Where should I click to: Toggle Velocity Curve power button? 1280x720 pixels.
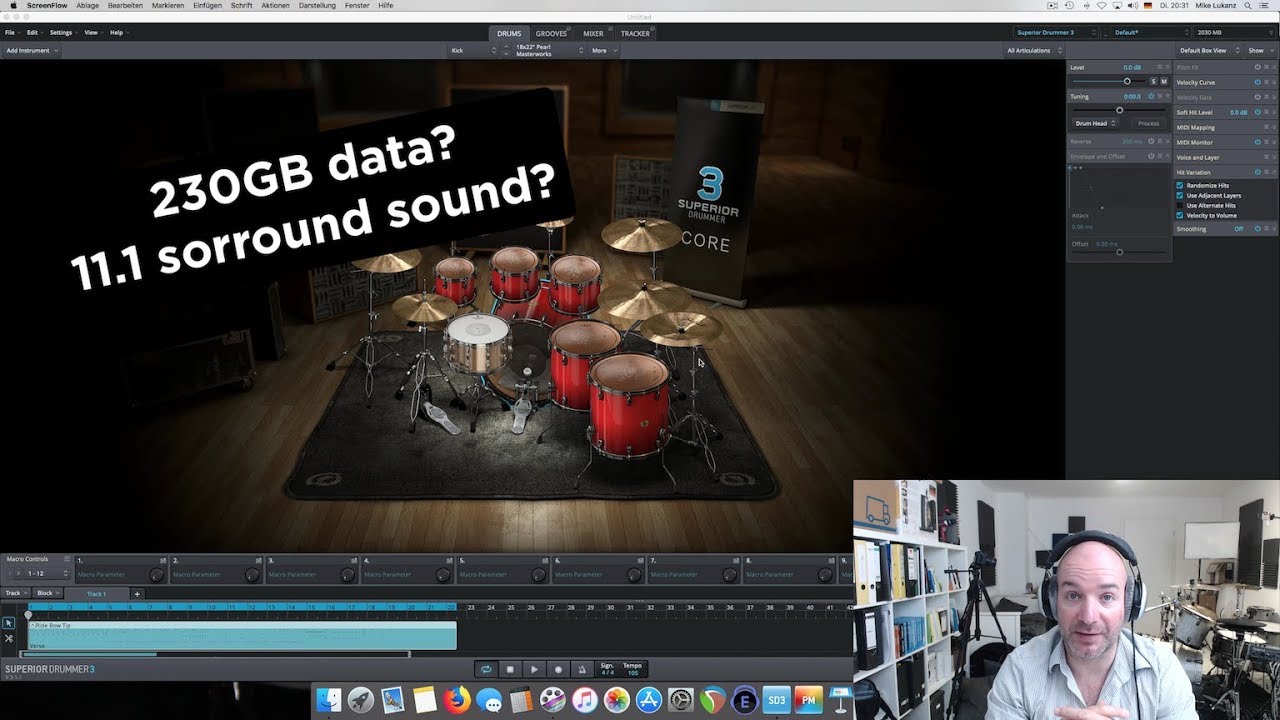click(x=1257, y=82)
